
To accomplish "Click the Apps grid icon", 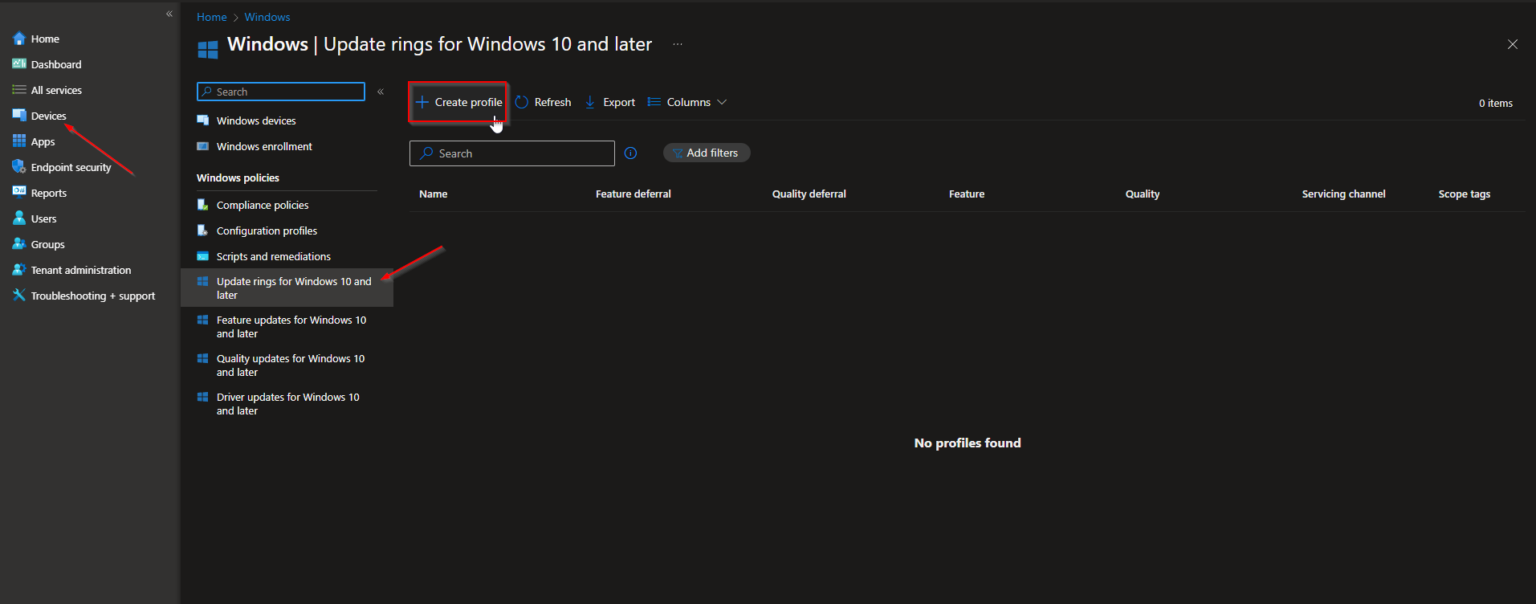I will pos(19,142).
